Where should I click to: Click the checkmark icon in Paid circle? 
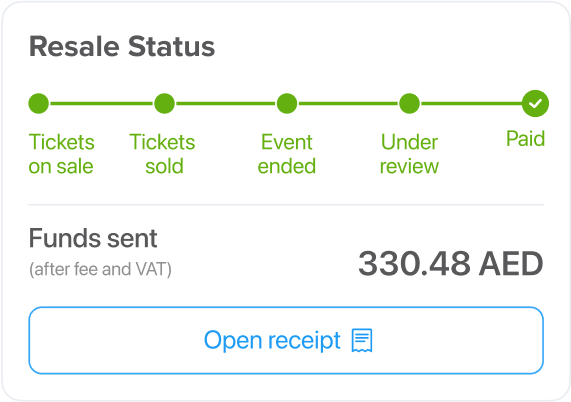[x=535, y=103]
